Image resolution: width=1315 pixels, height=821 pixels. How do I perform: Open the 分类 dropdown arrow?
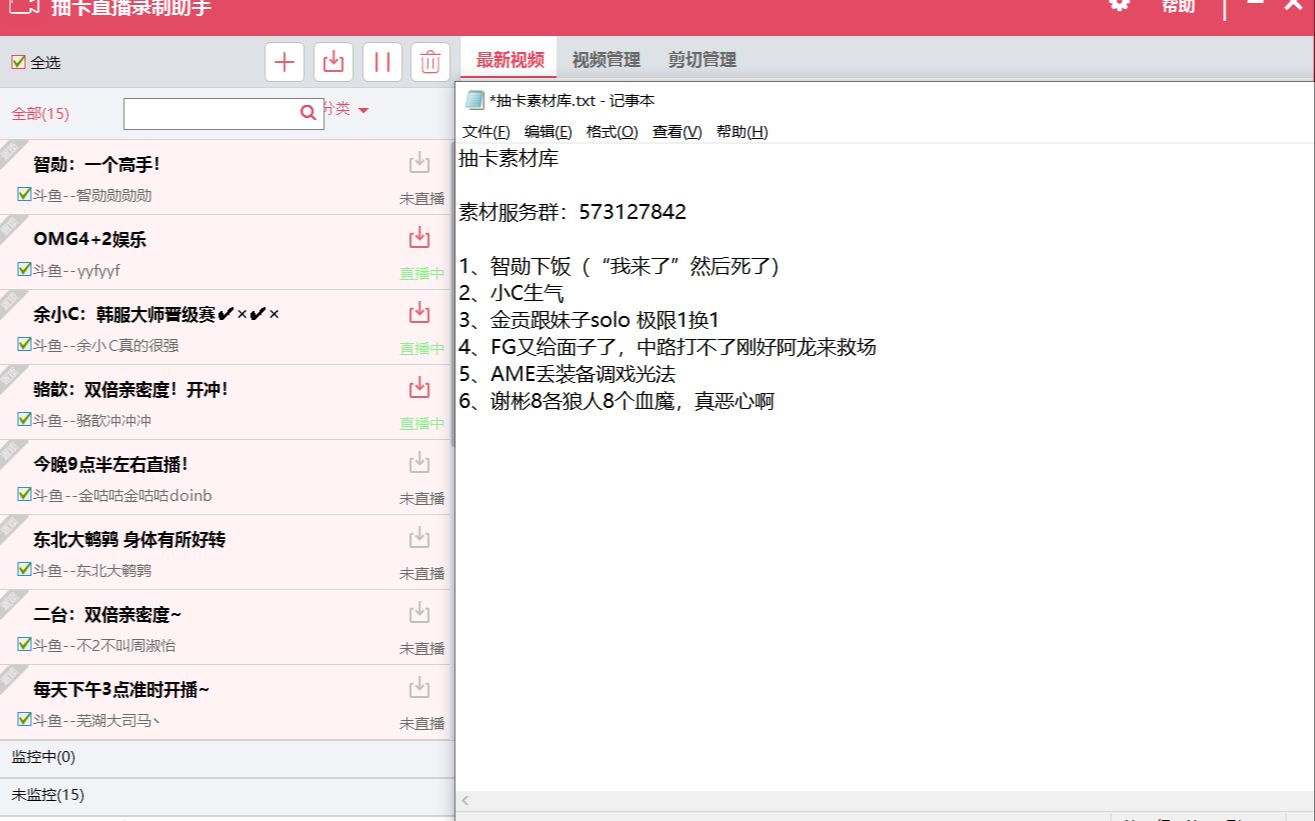[363, 110]
